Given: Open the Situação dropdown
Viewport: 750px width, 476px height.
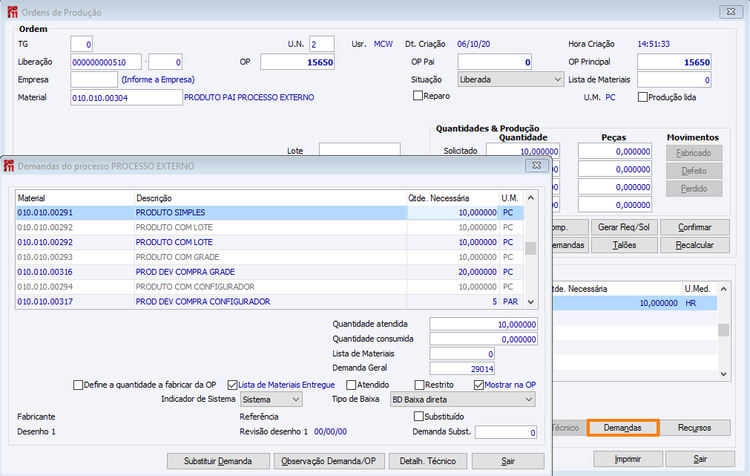Looking at the screenshot, I should [510, 79].
